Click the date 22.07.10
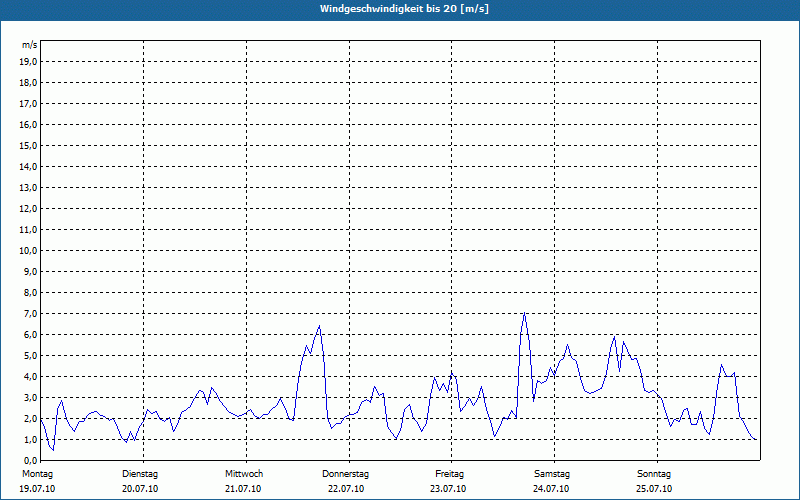This screenshot has width=800, height=500. click(x=346, y=489)
